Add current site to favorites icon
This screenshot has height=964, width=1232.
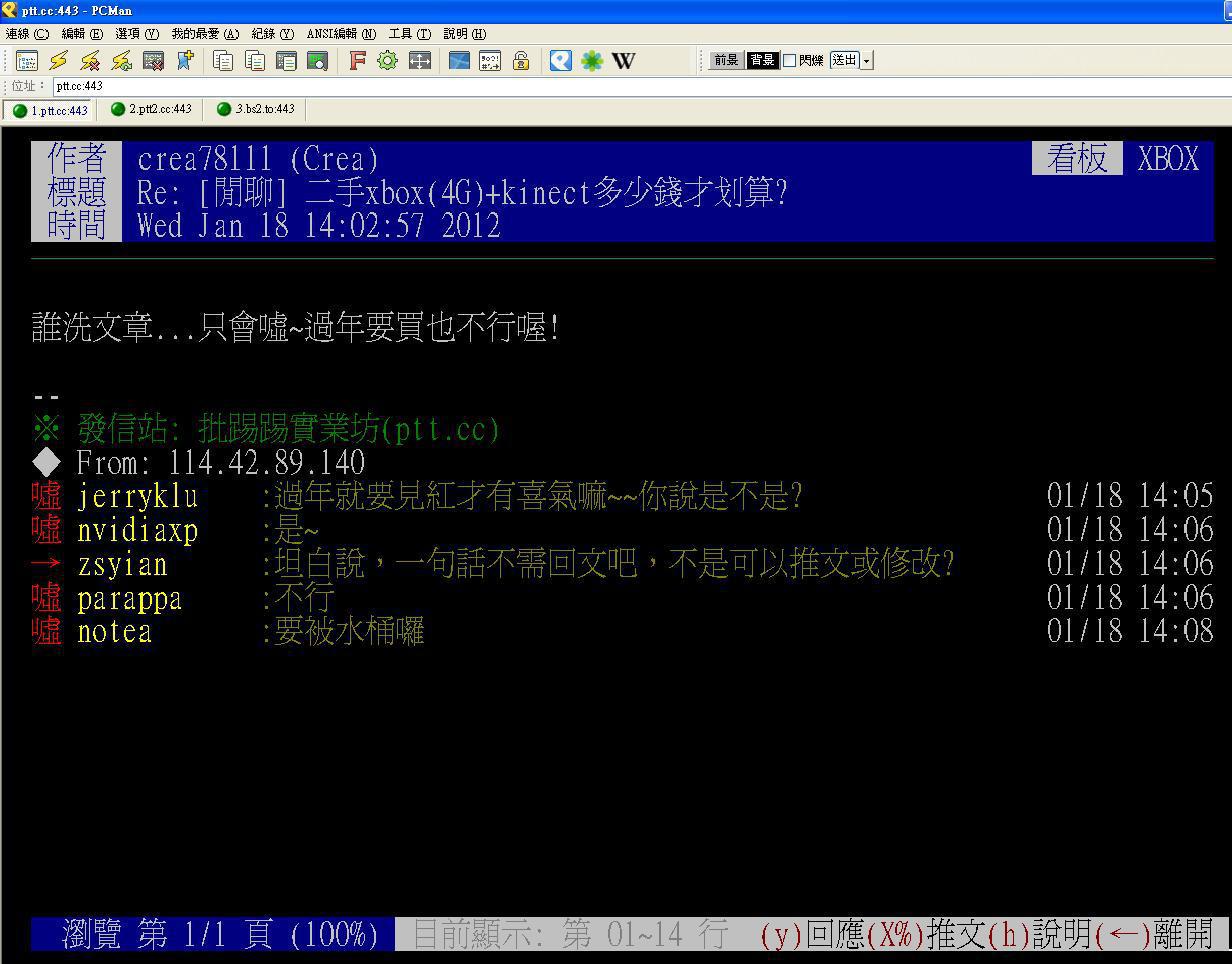[x=185, y=61]
